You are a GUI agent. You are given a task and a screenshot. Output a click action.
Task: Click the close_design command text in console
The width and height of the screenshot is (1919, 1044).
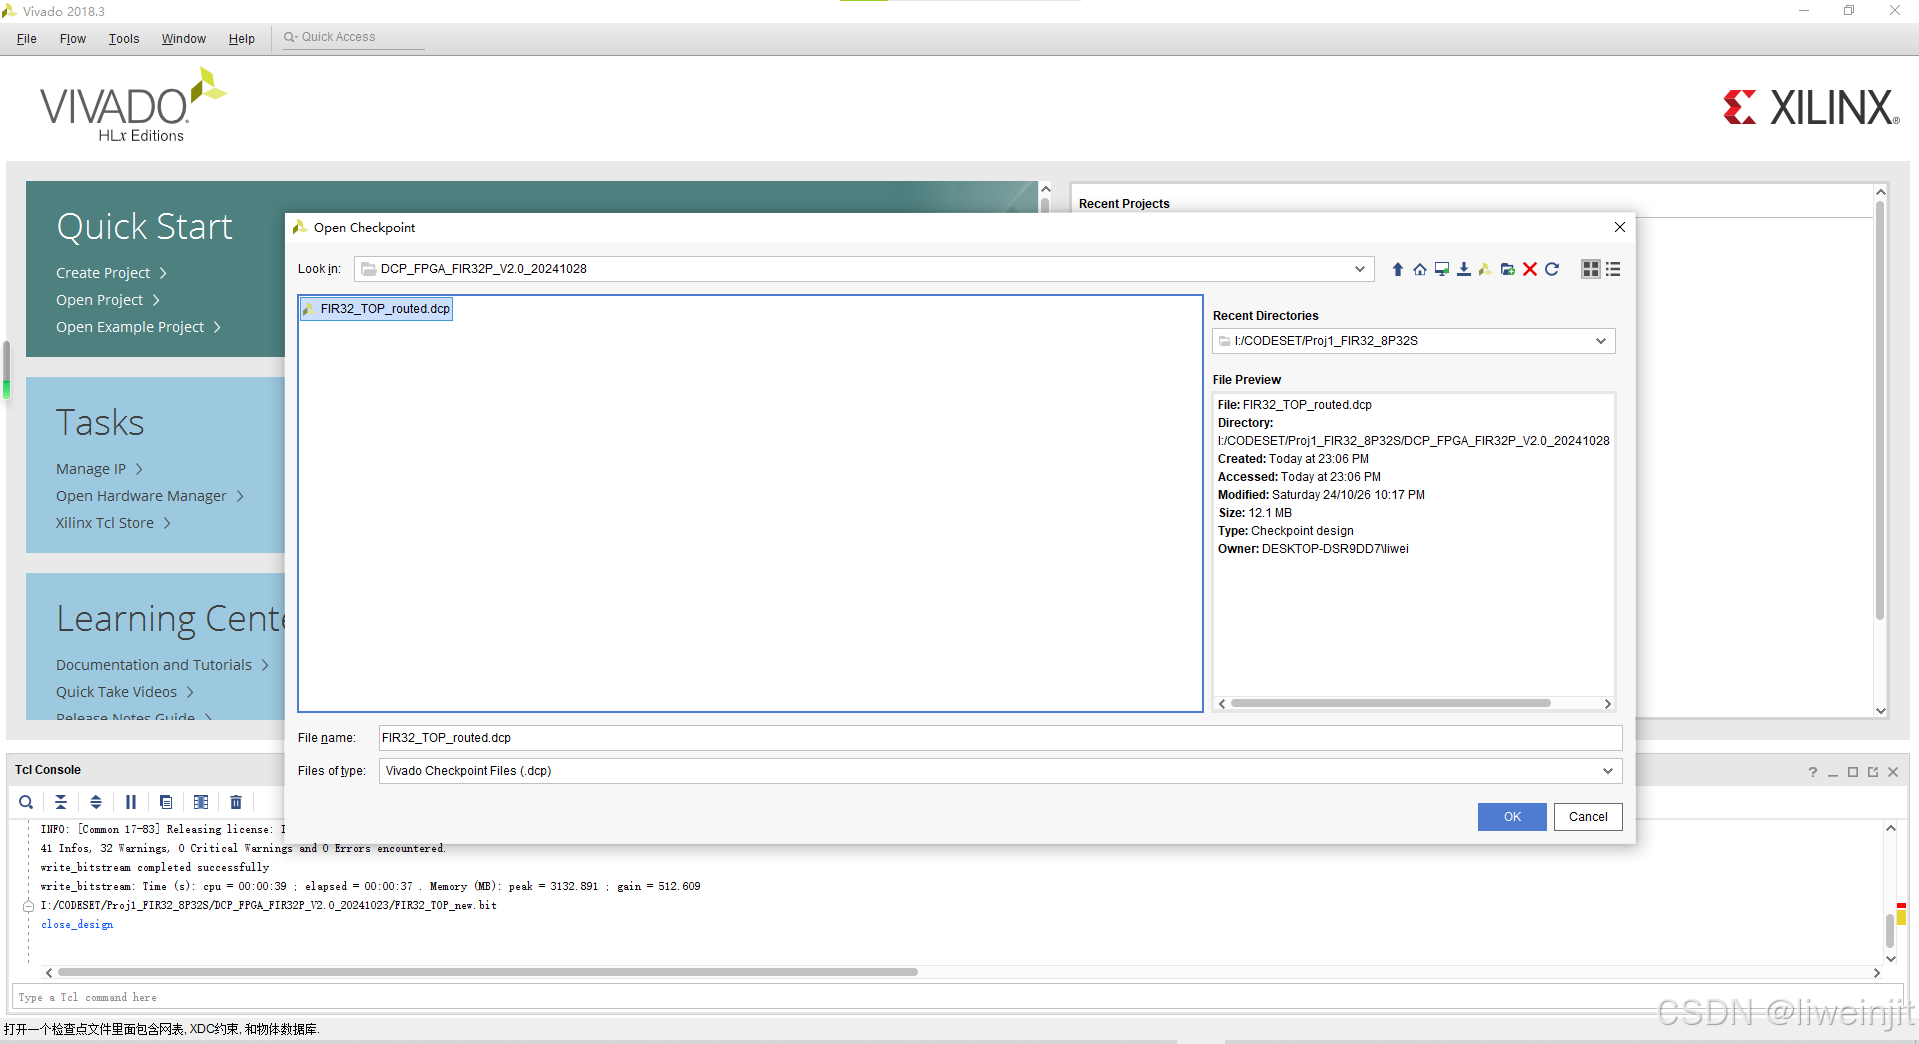[x=77, y=925]
